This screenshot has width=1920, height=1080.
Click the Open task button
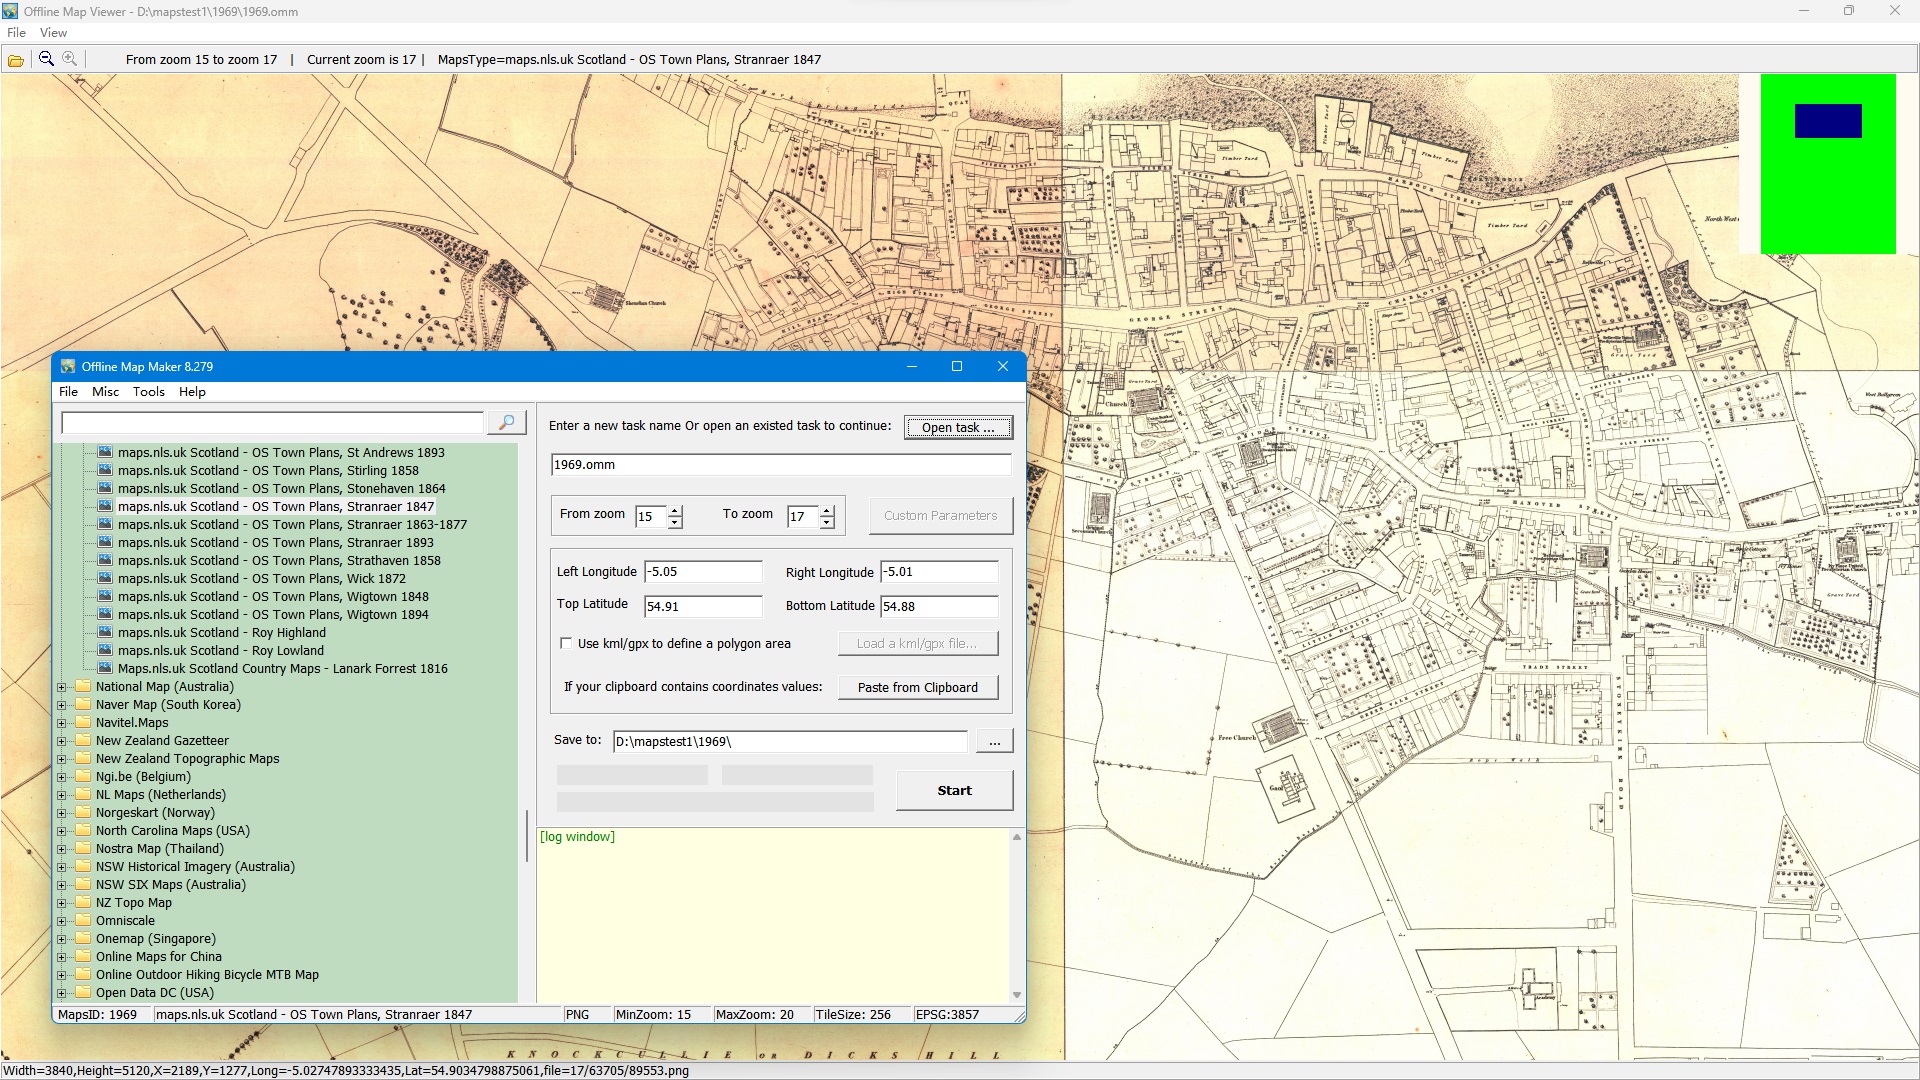[958, 428]
